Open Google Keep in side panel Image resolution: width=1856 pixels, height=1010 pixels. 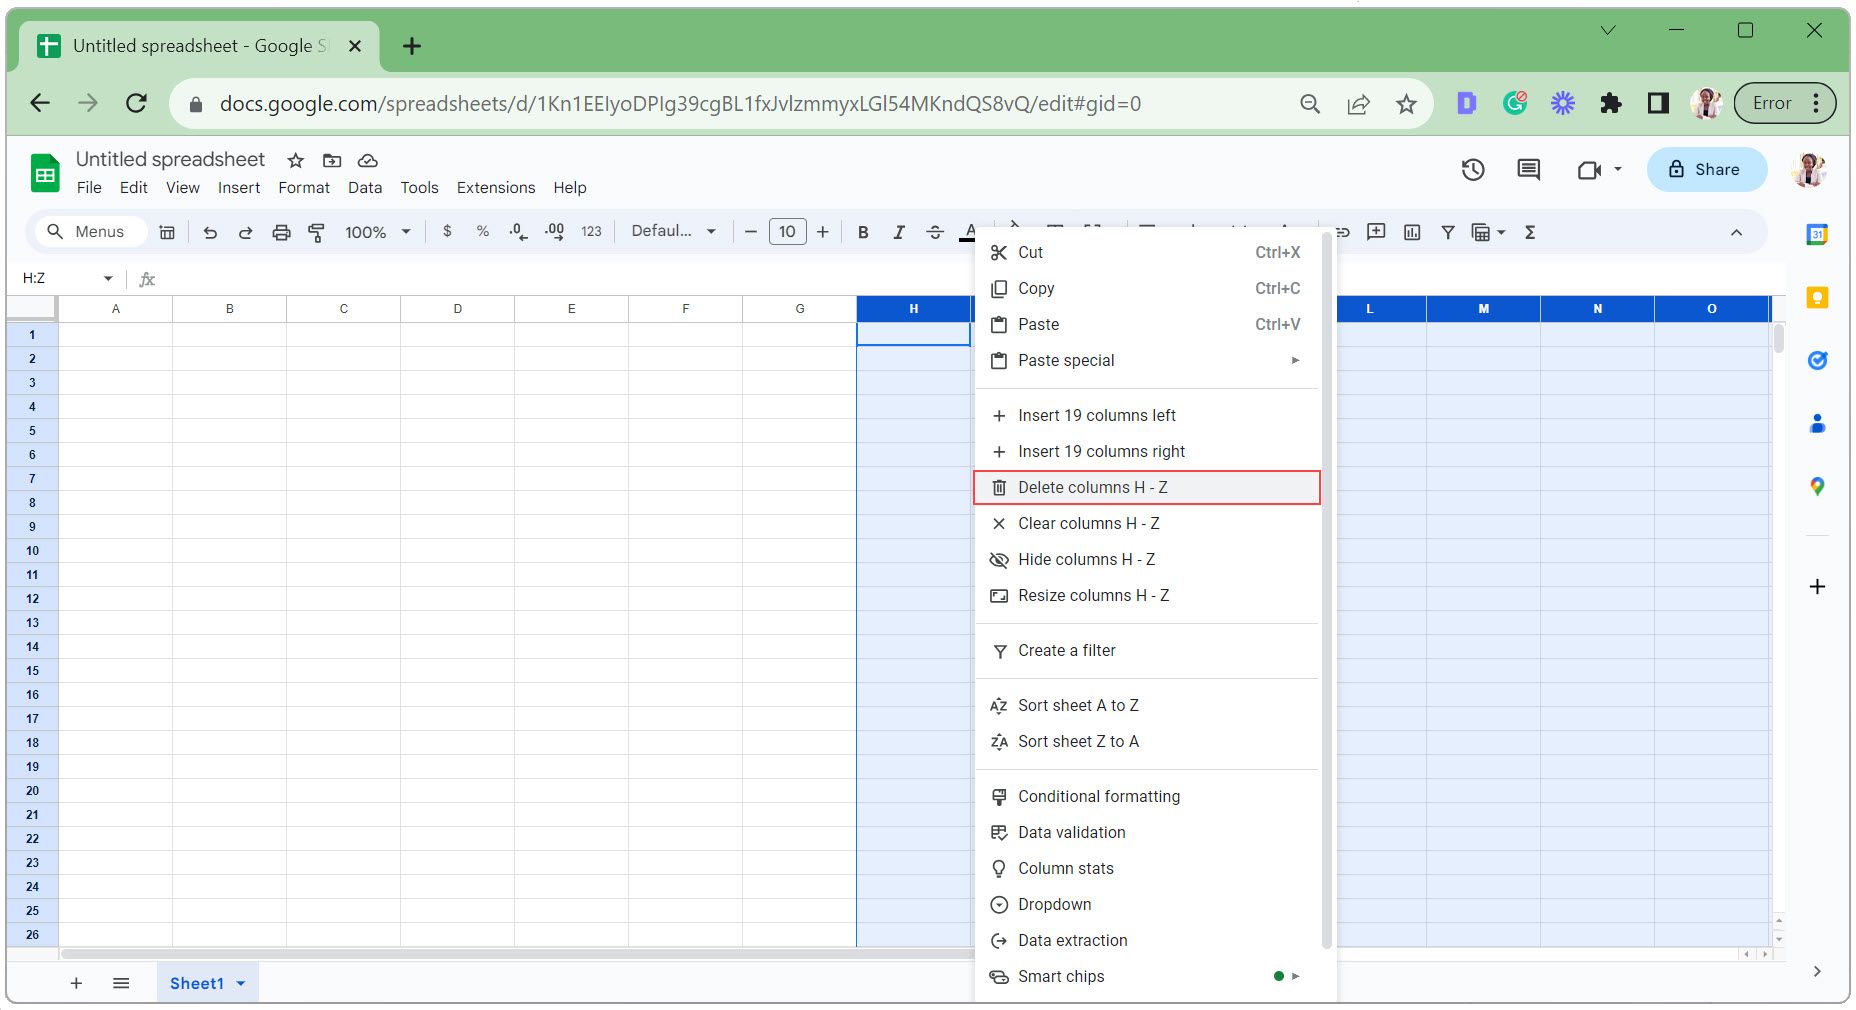pos(1817,298)
